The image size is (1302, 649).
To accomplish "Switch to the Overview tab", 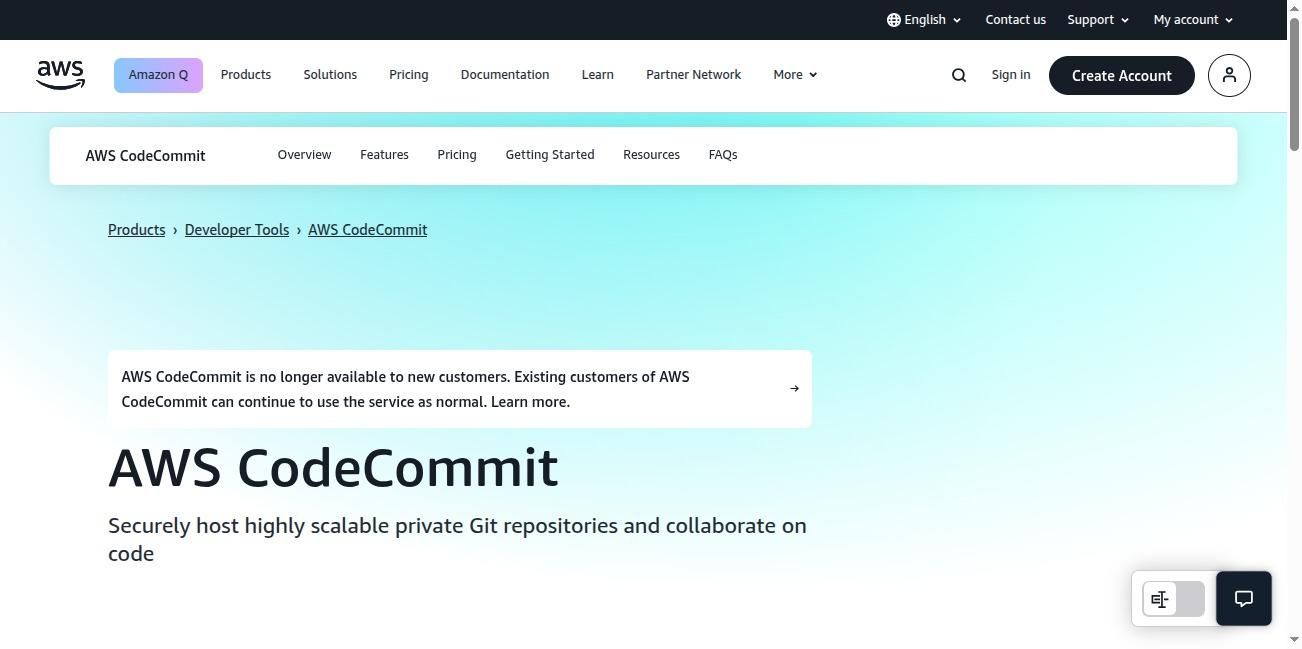I will point(304,155).
